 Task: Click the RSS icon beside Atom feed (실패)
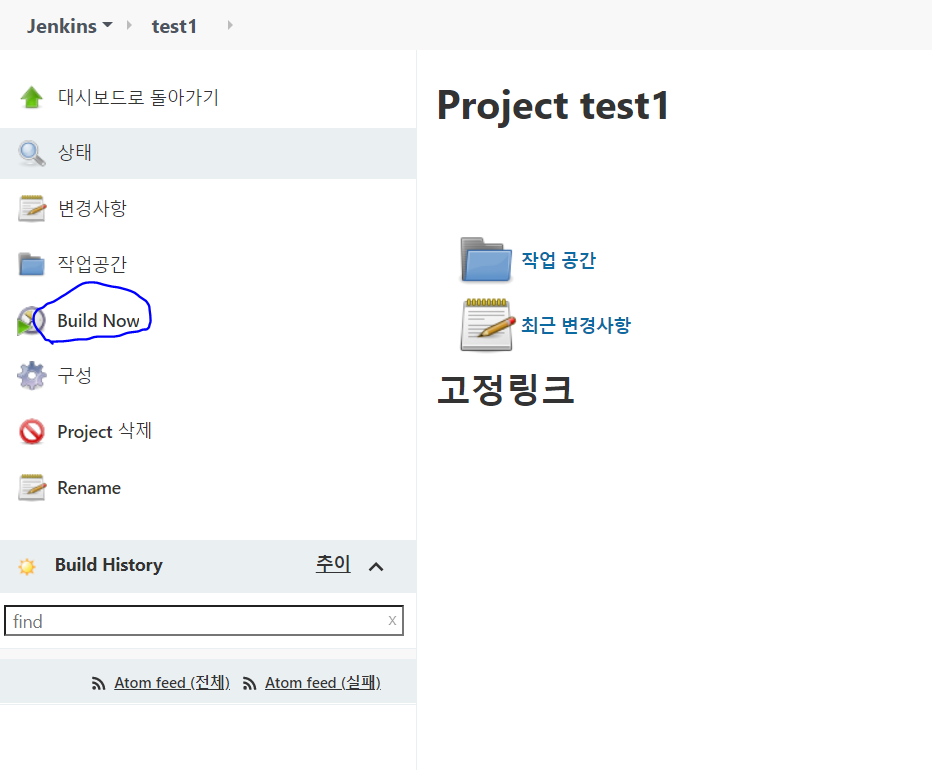tap(249, 684)
